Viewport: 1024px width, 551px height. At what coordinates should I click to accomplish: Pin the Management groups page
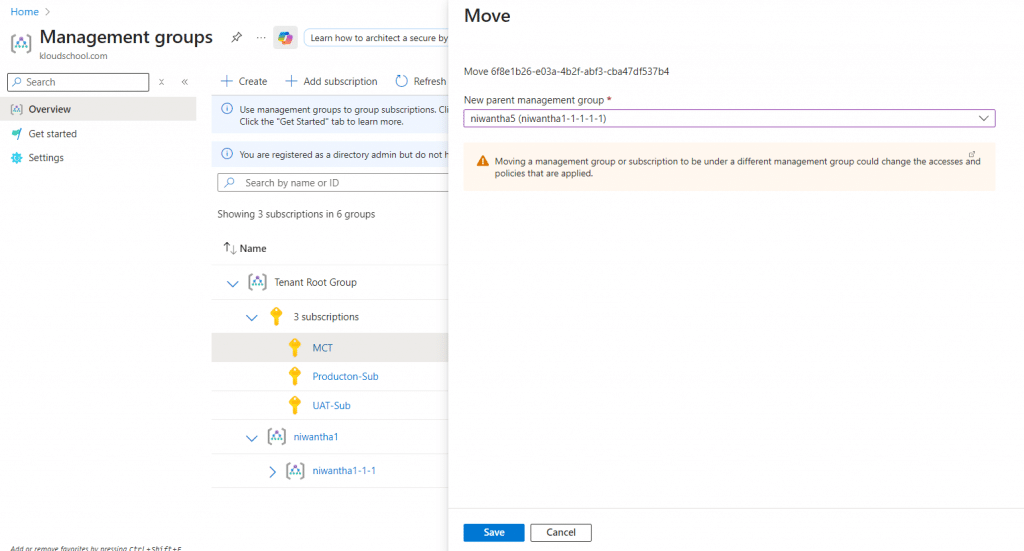pos(236,38)
